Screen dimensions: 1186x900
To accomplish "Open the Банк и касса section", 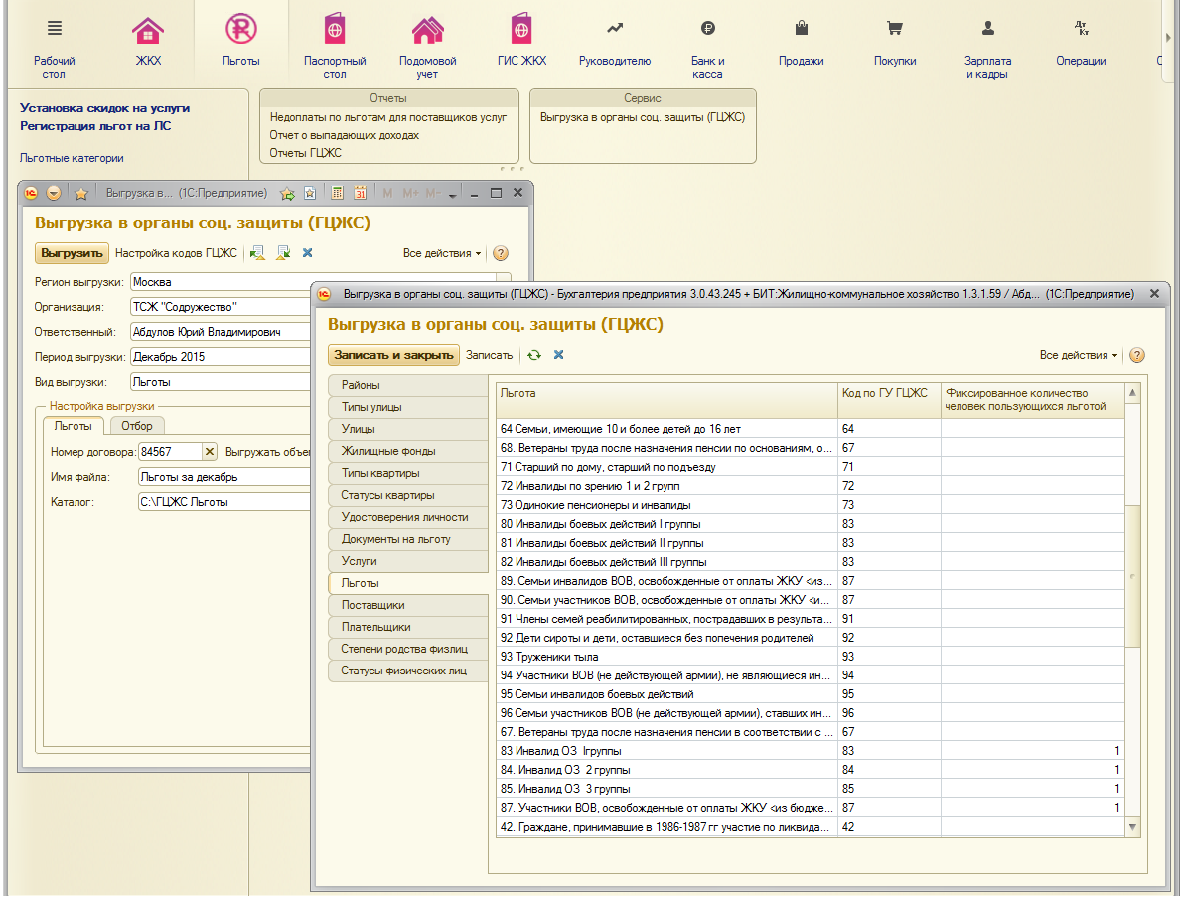I will pyautogui.click(x=707, y=45).
